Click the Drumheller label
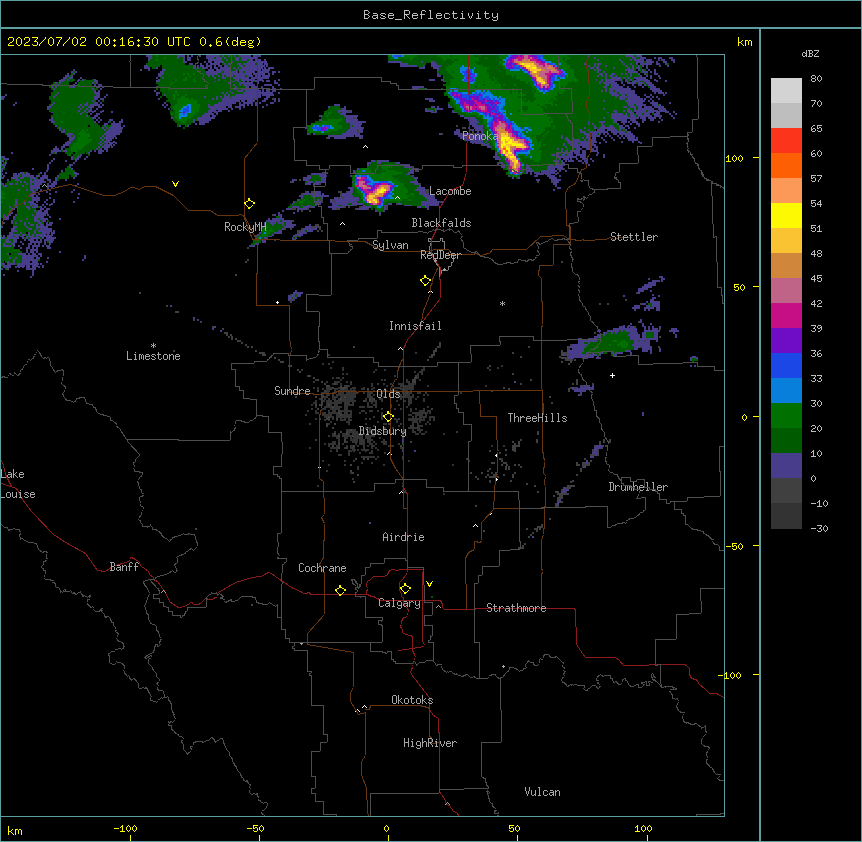862x842 pixels. pos(638,487)
